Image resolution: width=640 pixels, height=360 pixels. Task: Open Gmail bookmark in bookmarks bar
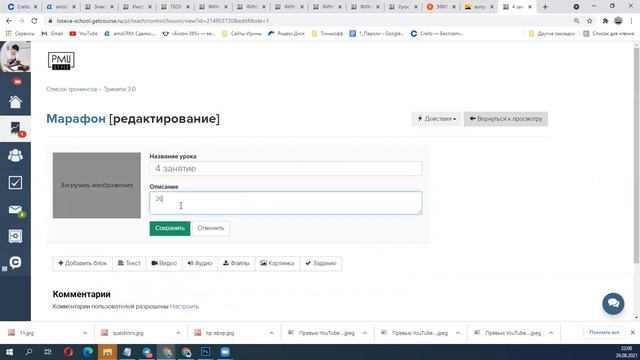(52, 33)
